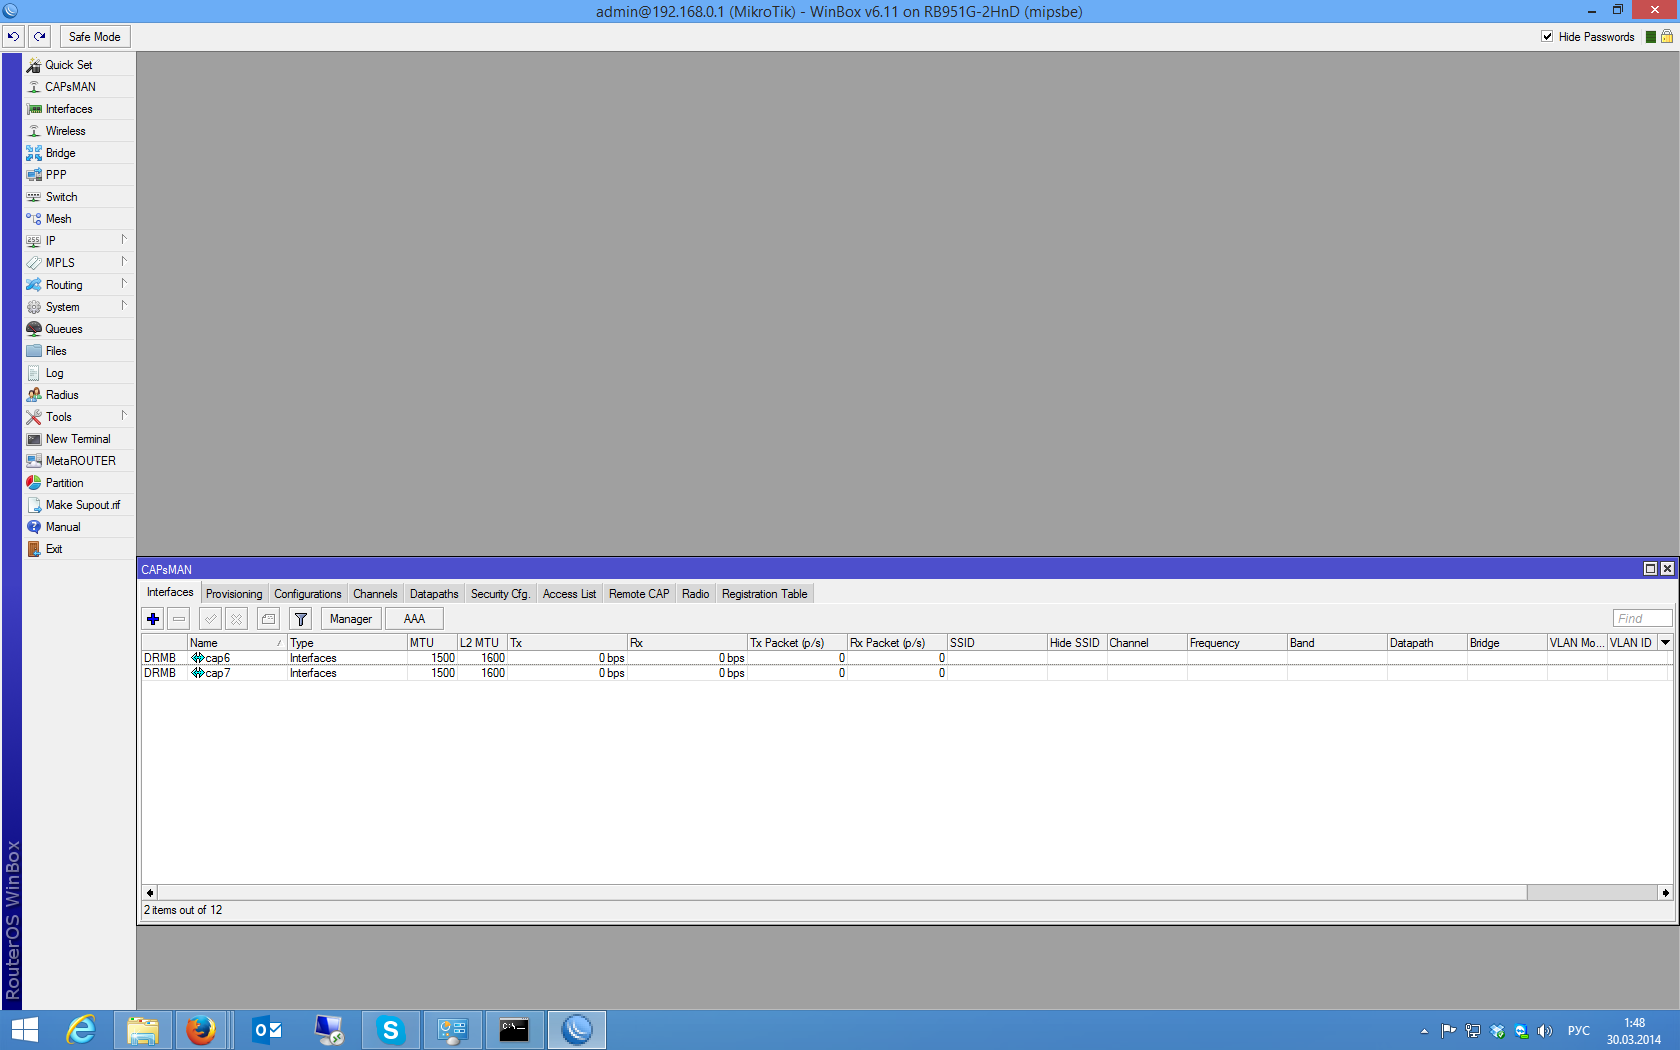Switch to the Access List tab

coord(569,594)
